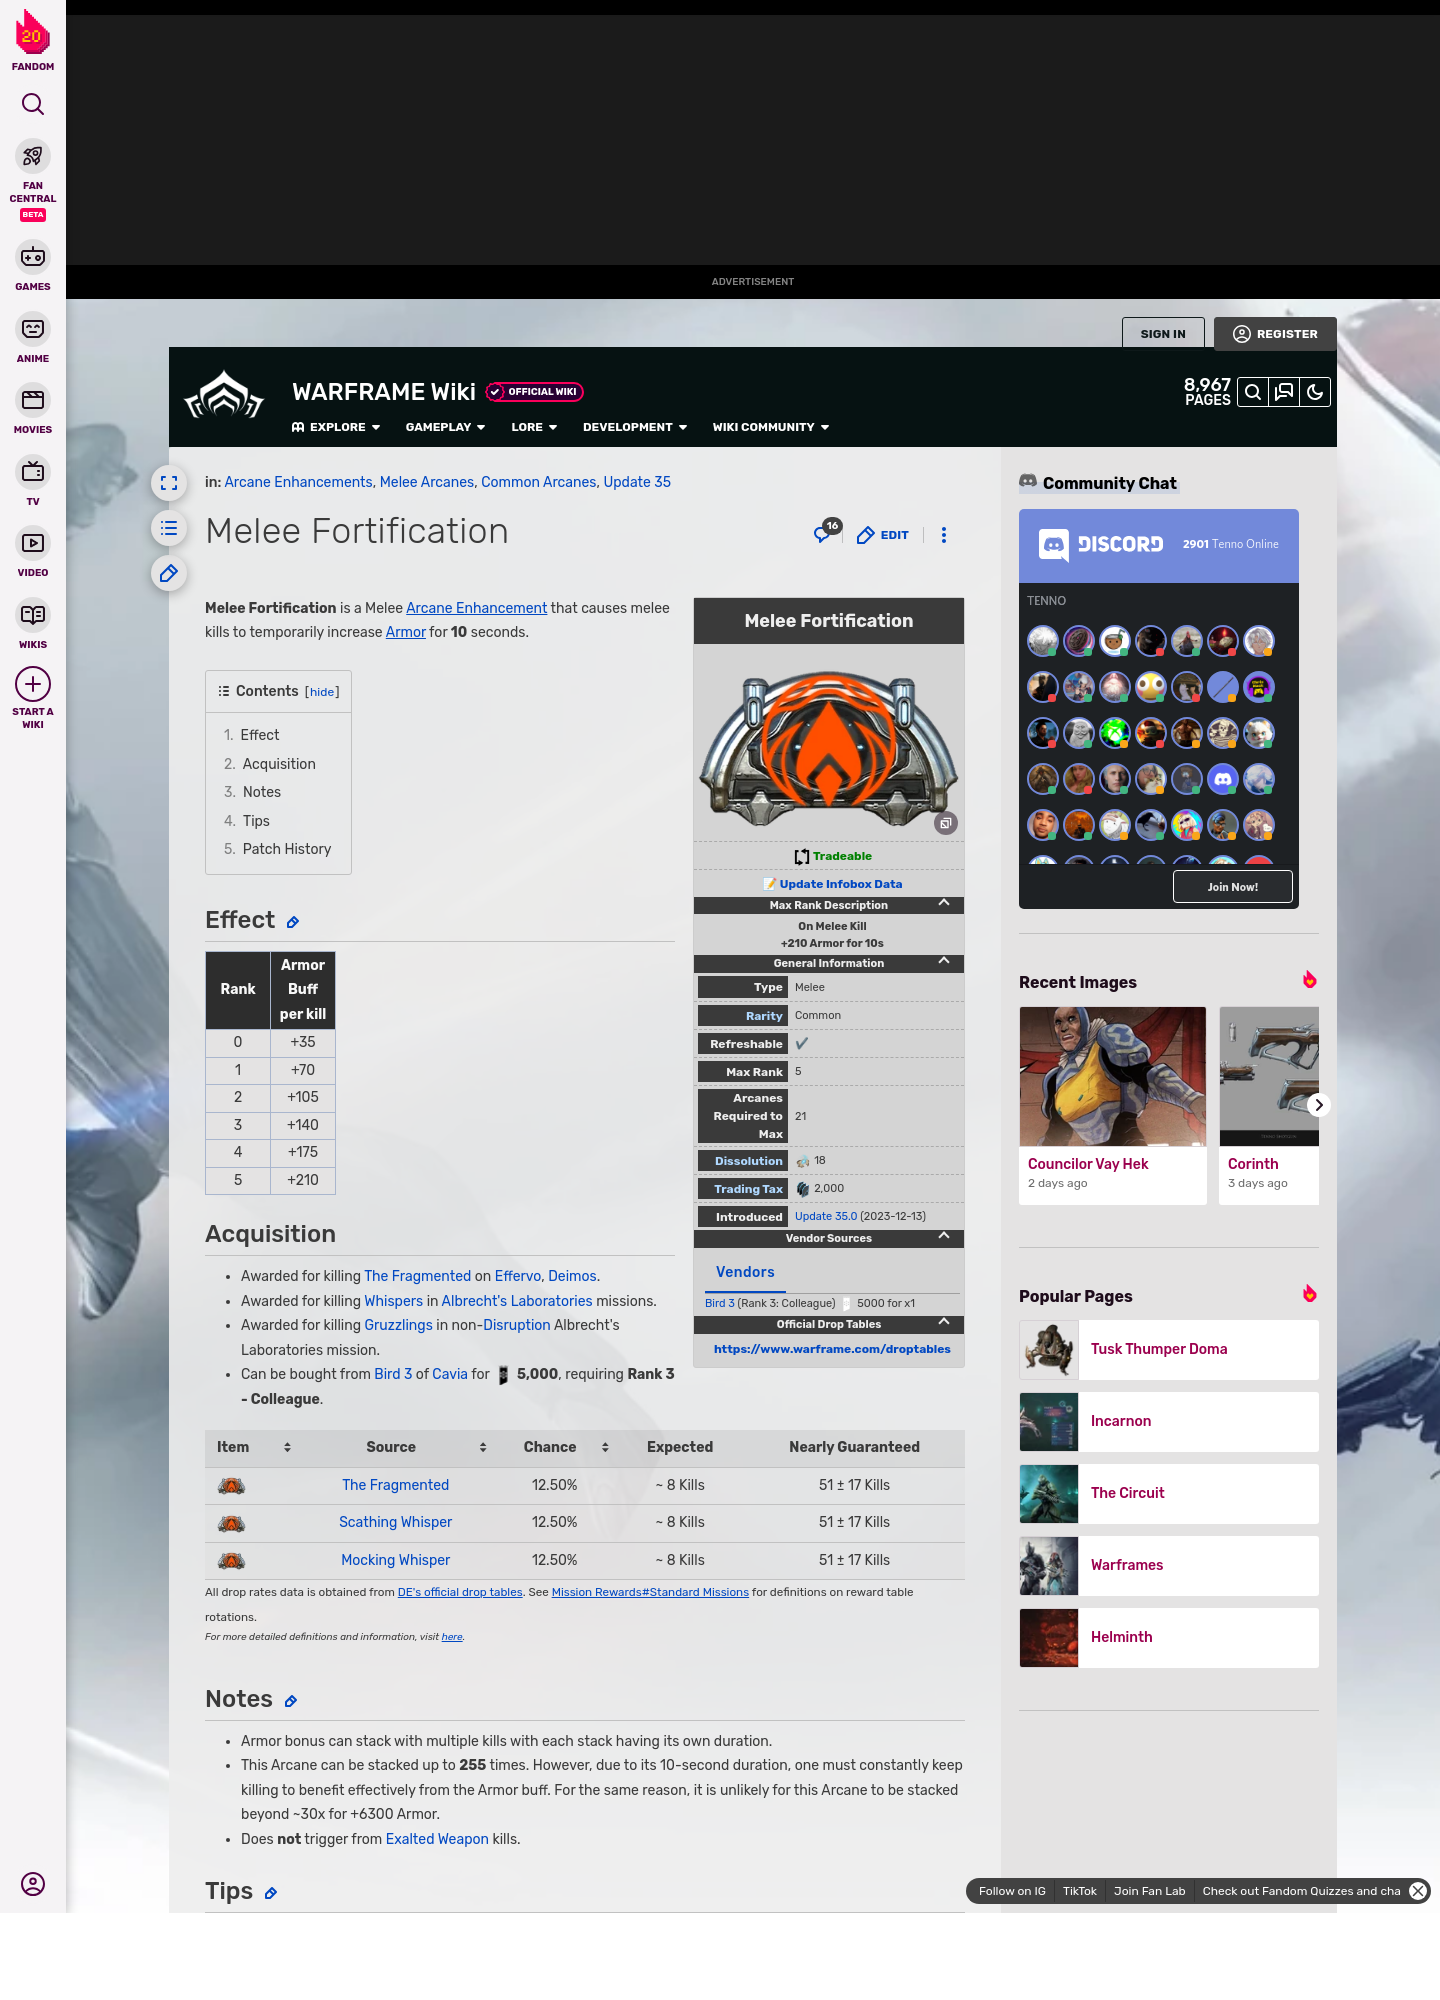Open Explore dropdown menu
This screenshot has height=2000, width=1440.
pos(336,427)
